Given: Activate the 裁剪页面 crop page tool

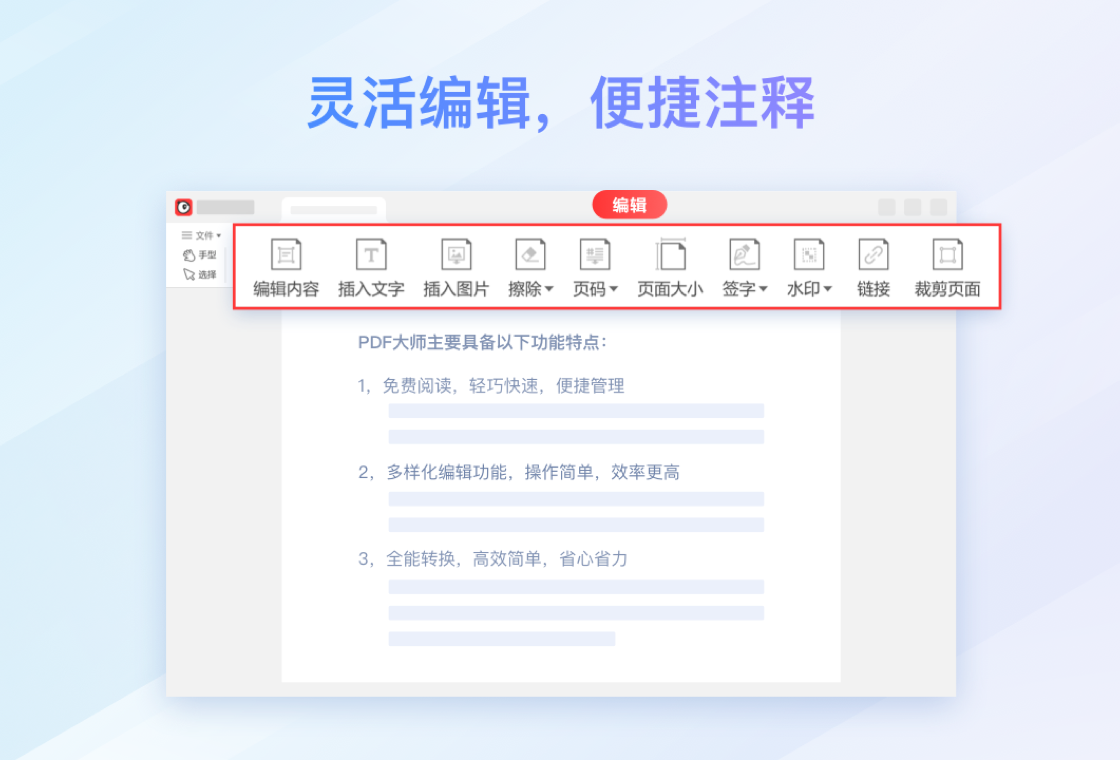Looking at the screenshot, I should 947,268.
